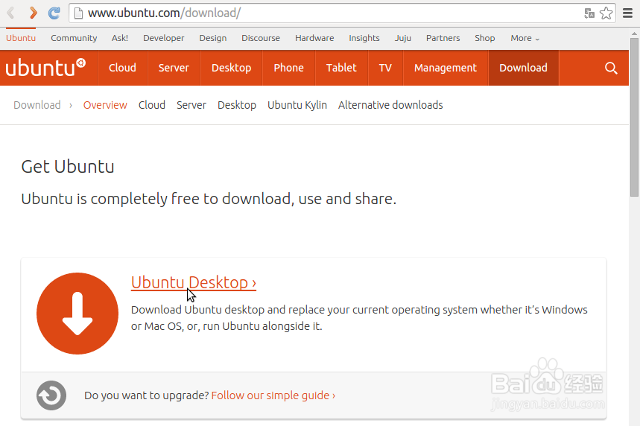Click the page icon in the address bar
The image size is (640, 426).
pyautogui.click(x=78, y=13)
